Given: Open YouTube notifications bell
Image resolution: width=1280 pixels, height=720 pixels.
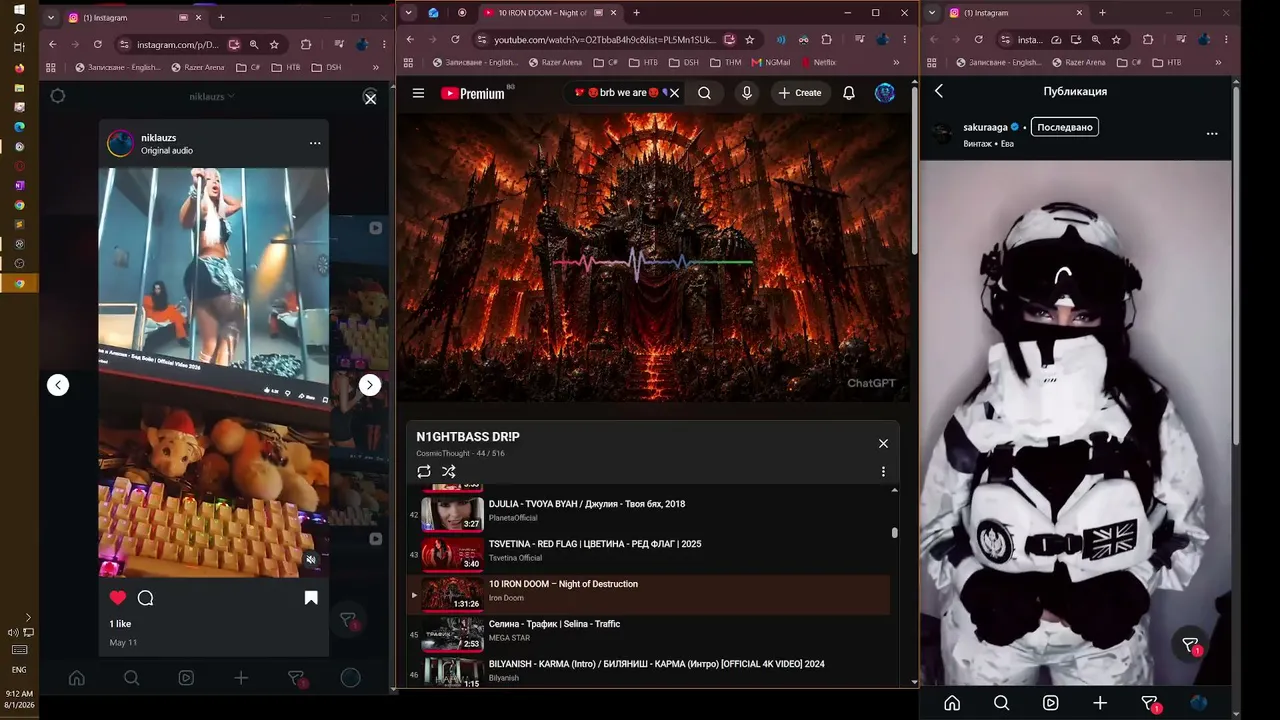Looking at the screenshot, I should (849, 93).
